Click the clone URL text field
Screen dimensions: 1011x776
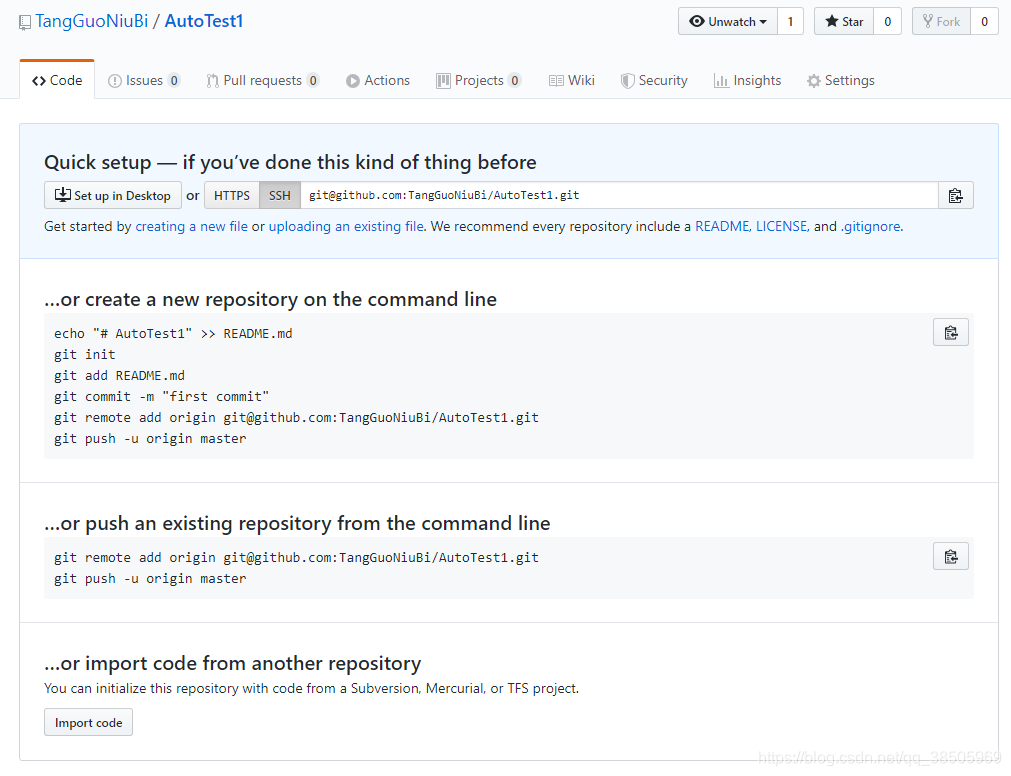point(619,195)
